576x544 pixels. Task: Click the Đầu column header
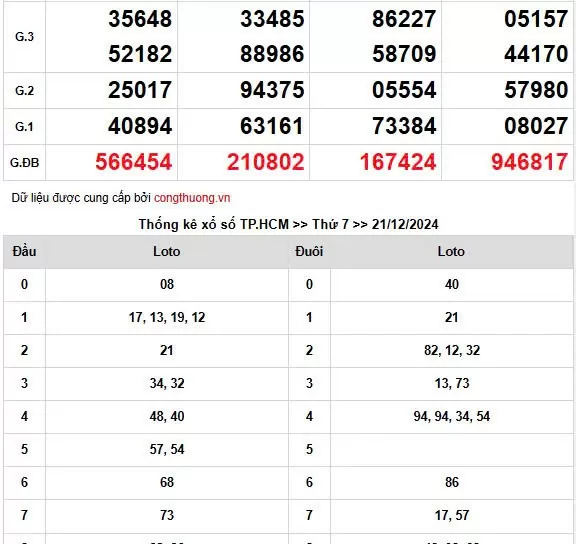click(x=24, y=252)
